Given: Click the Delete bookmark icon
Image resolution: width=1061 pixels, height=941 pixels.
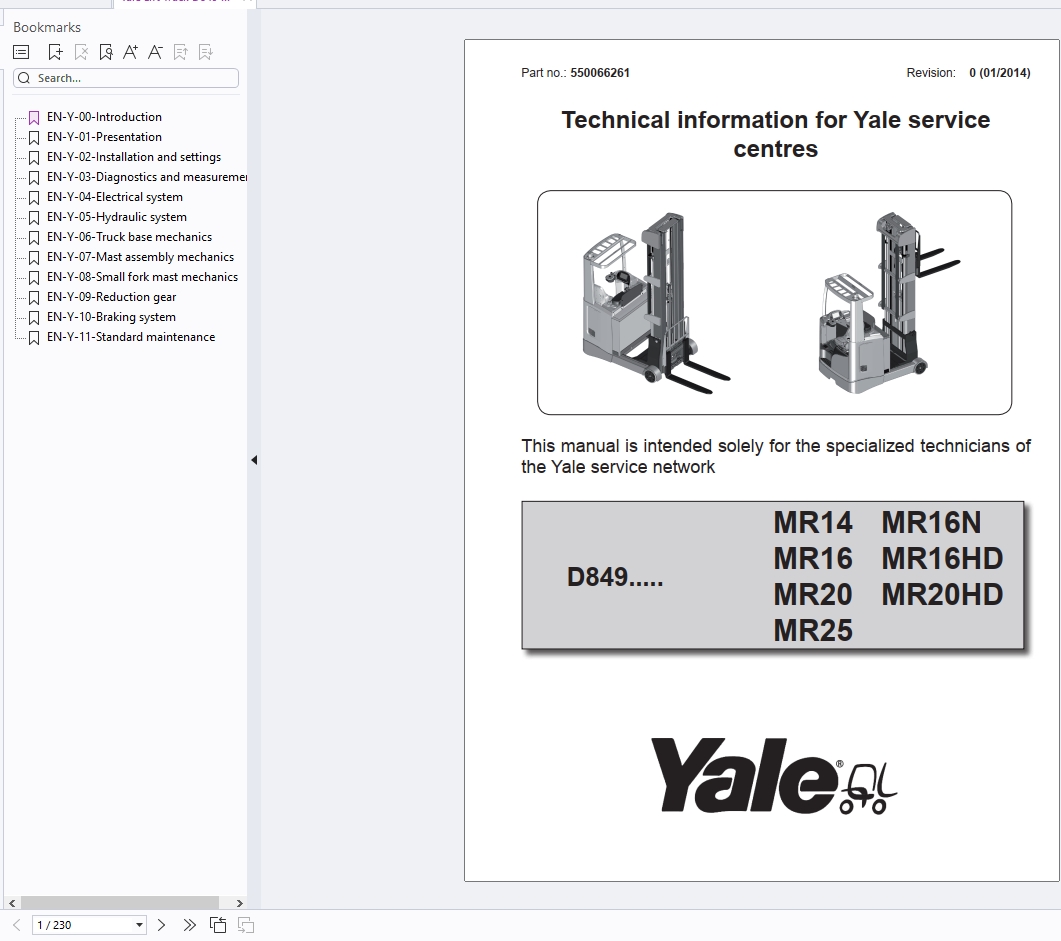Looking at the screenshot, I should [x=80, y=51].
